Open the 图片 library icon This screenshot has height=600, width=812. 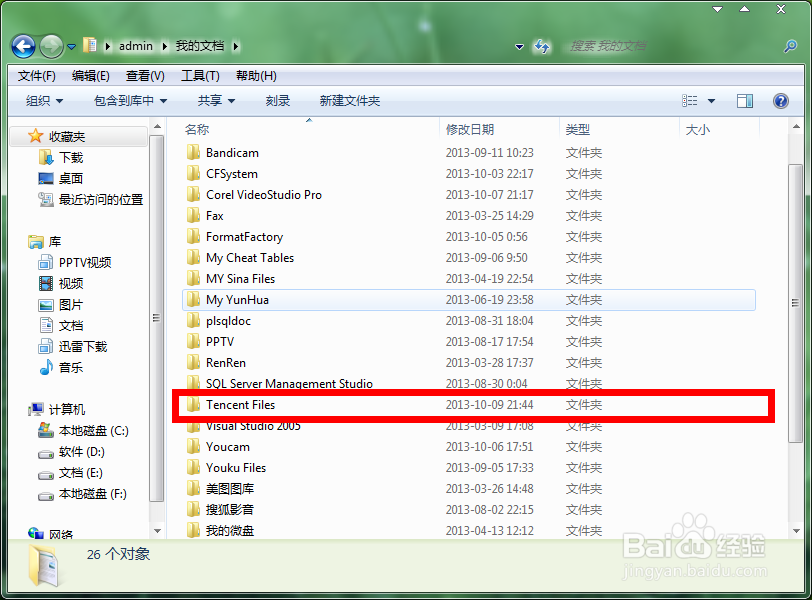[x=46, y=304]
